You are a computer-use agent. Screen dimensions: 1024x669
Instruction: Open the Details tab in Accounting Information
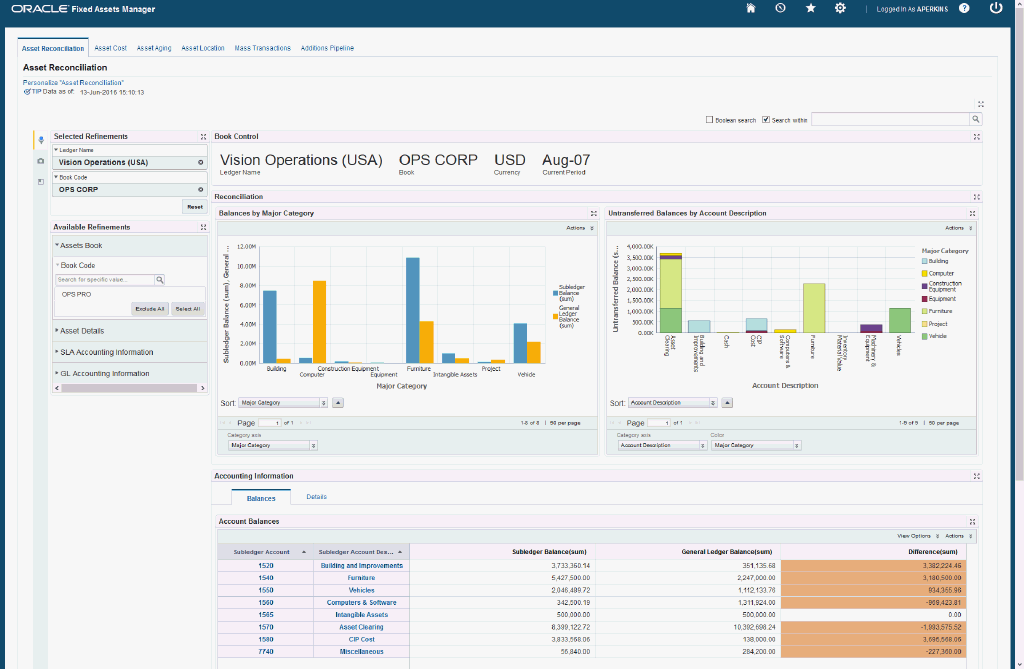(x=316, y=497)
